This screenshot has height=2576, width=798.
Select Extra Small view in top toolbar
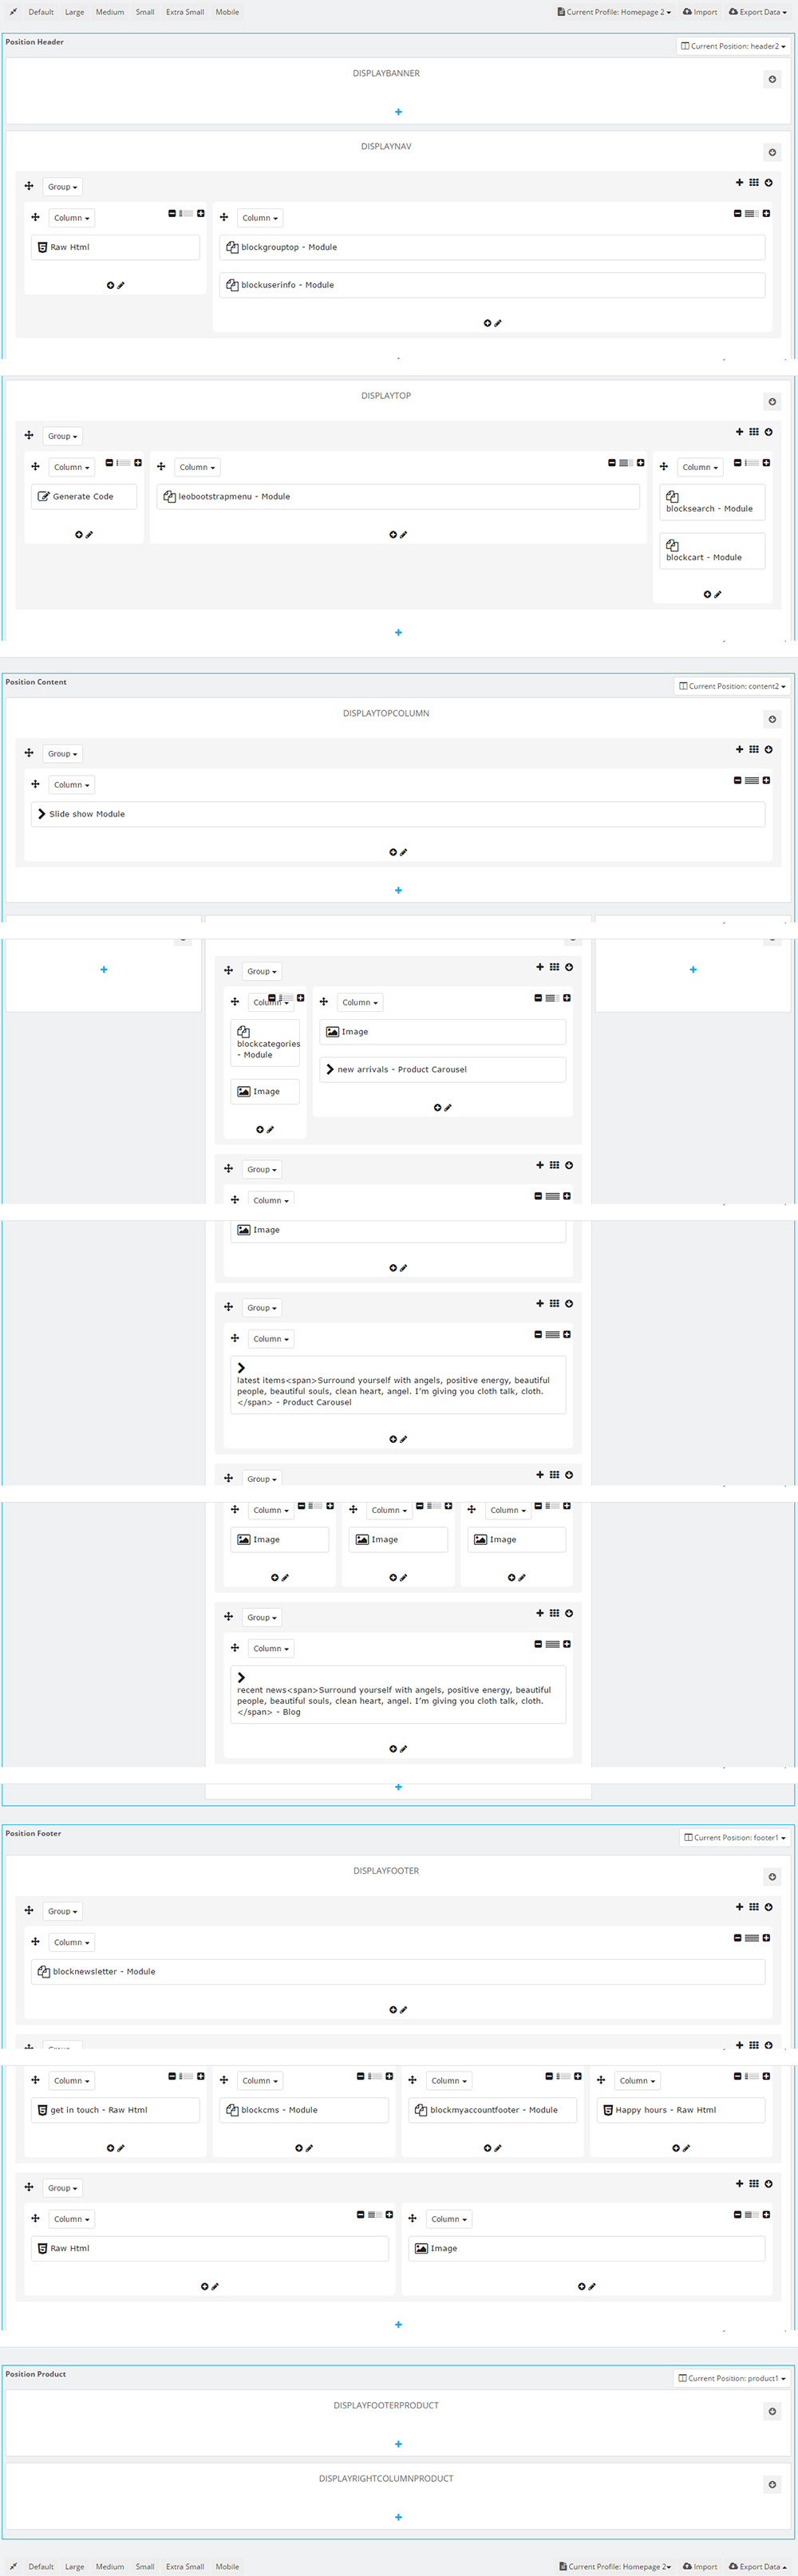tap(185, 12)
